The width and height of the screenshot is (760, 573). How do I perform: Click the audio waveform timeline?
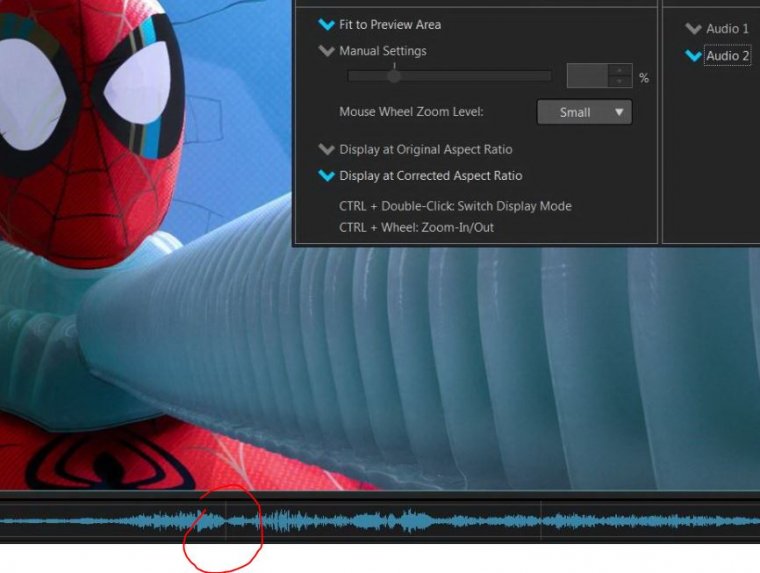[380, 521]
